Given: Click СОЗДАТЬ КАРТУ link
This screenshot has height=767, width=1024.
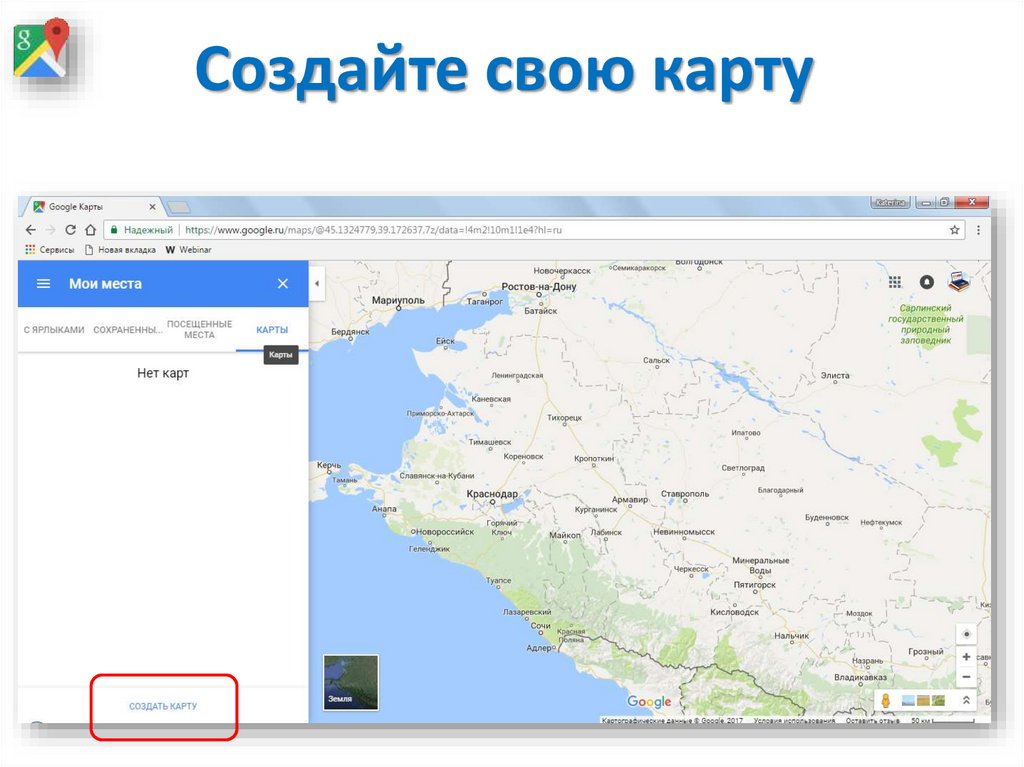Looking at the screenshot, I should coord(163,706).
